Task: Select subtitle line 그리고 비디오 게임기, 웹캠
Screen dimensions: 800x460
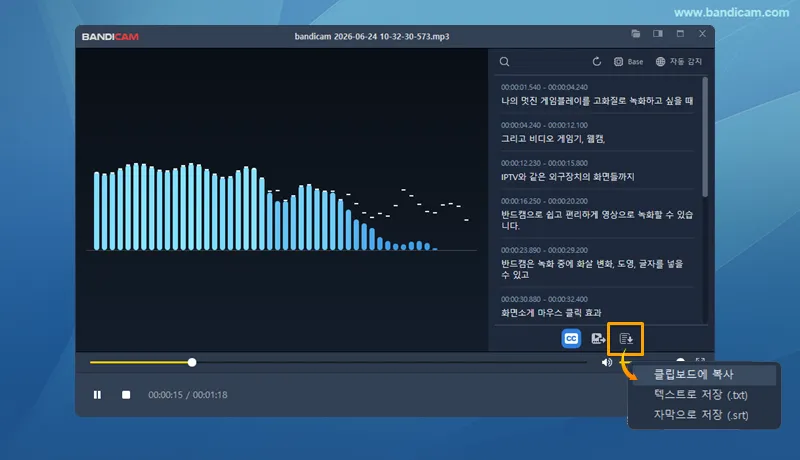Action: 553,139
